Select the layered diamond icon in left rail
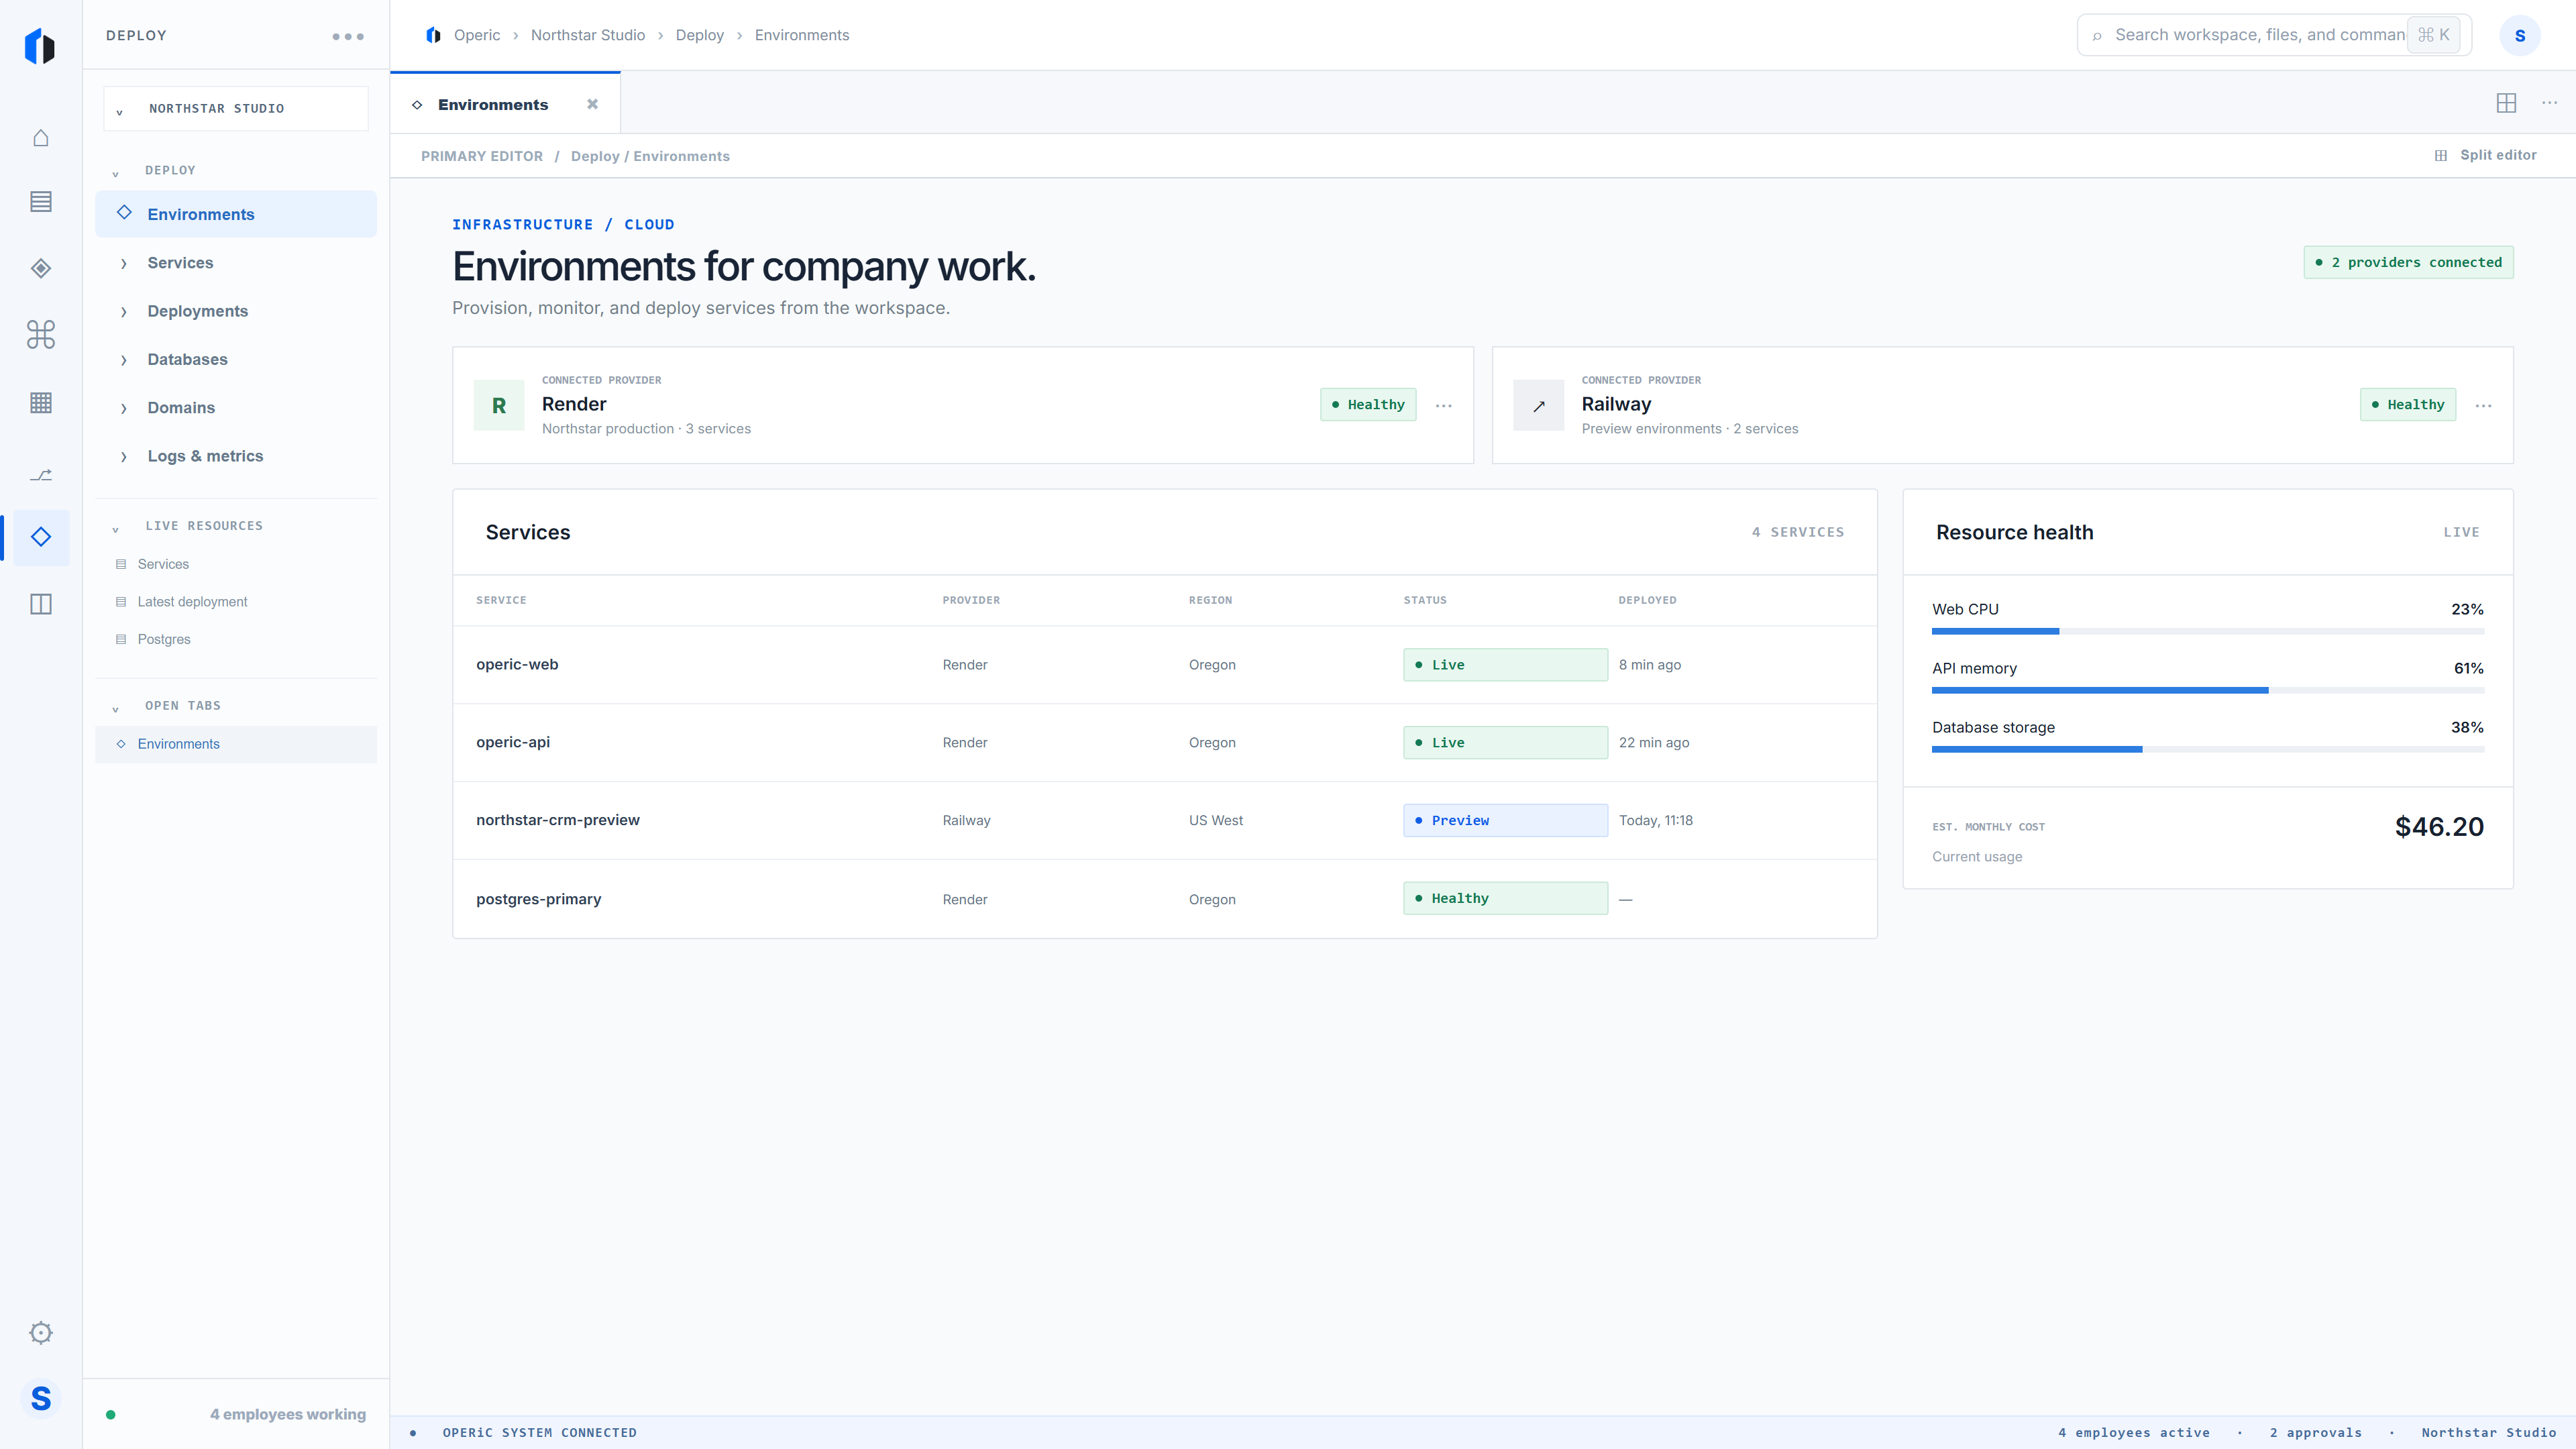This screenshot has width=2576, height=1449. pyautogui.click(x=41, y=268)
